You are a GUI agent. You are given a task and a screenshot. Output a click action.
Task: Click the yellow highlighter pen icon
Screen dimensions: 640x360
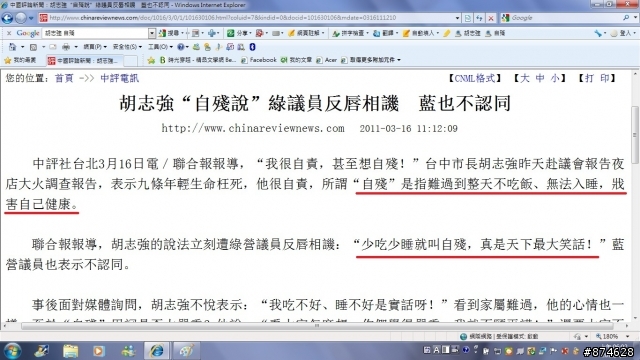(x=447, y=33)
